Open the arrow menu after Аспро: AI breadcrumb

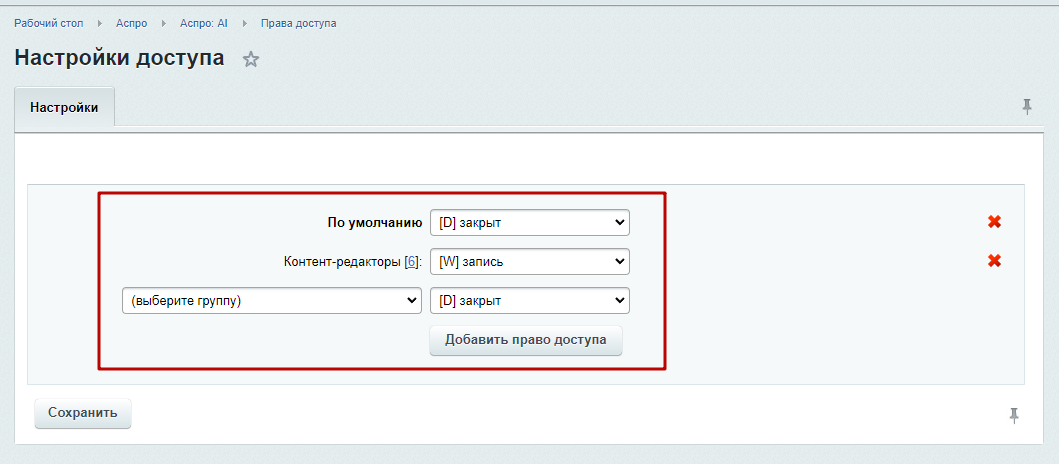pos(245,24)
